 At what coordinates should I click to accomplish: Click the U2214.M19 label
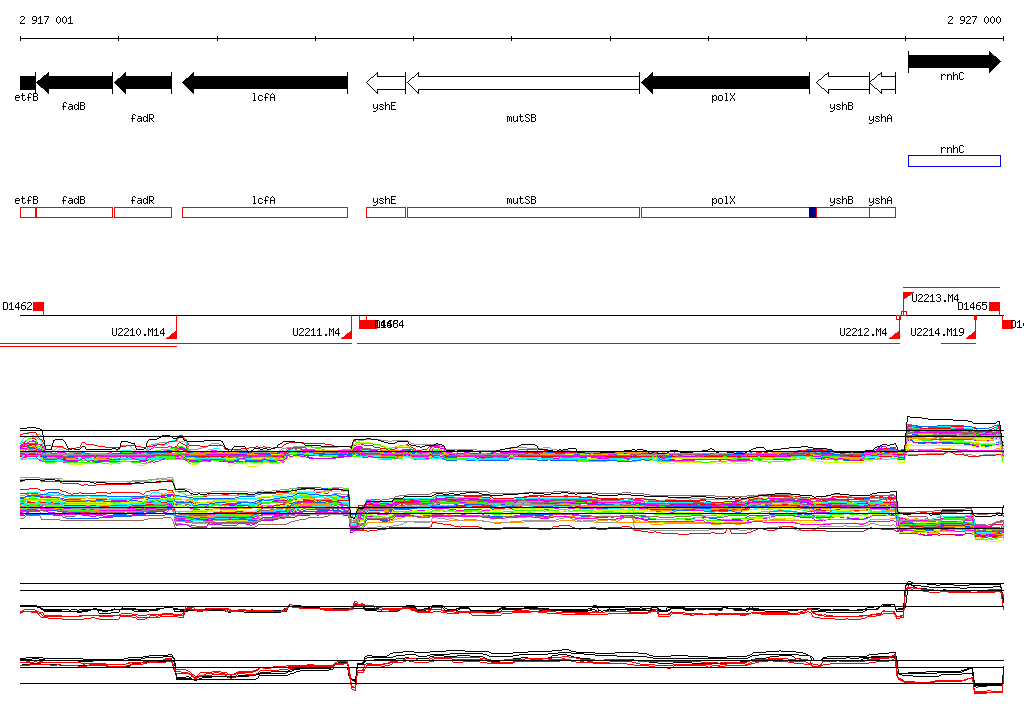[x=937, y=332]
